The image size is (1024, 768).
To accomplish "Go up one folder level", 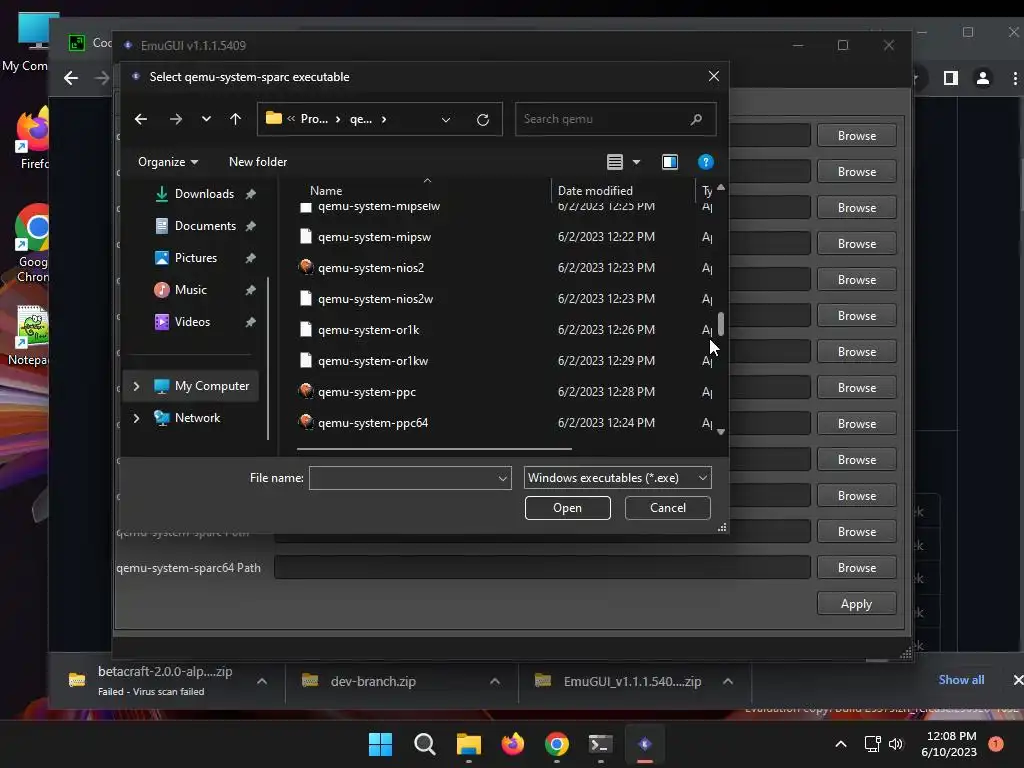I will click(x=235, y=119).
